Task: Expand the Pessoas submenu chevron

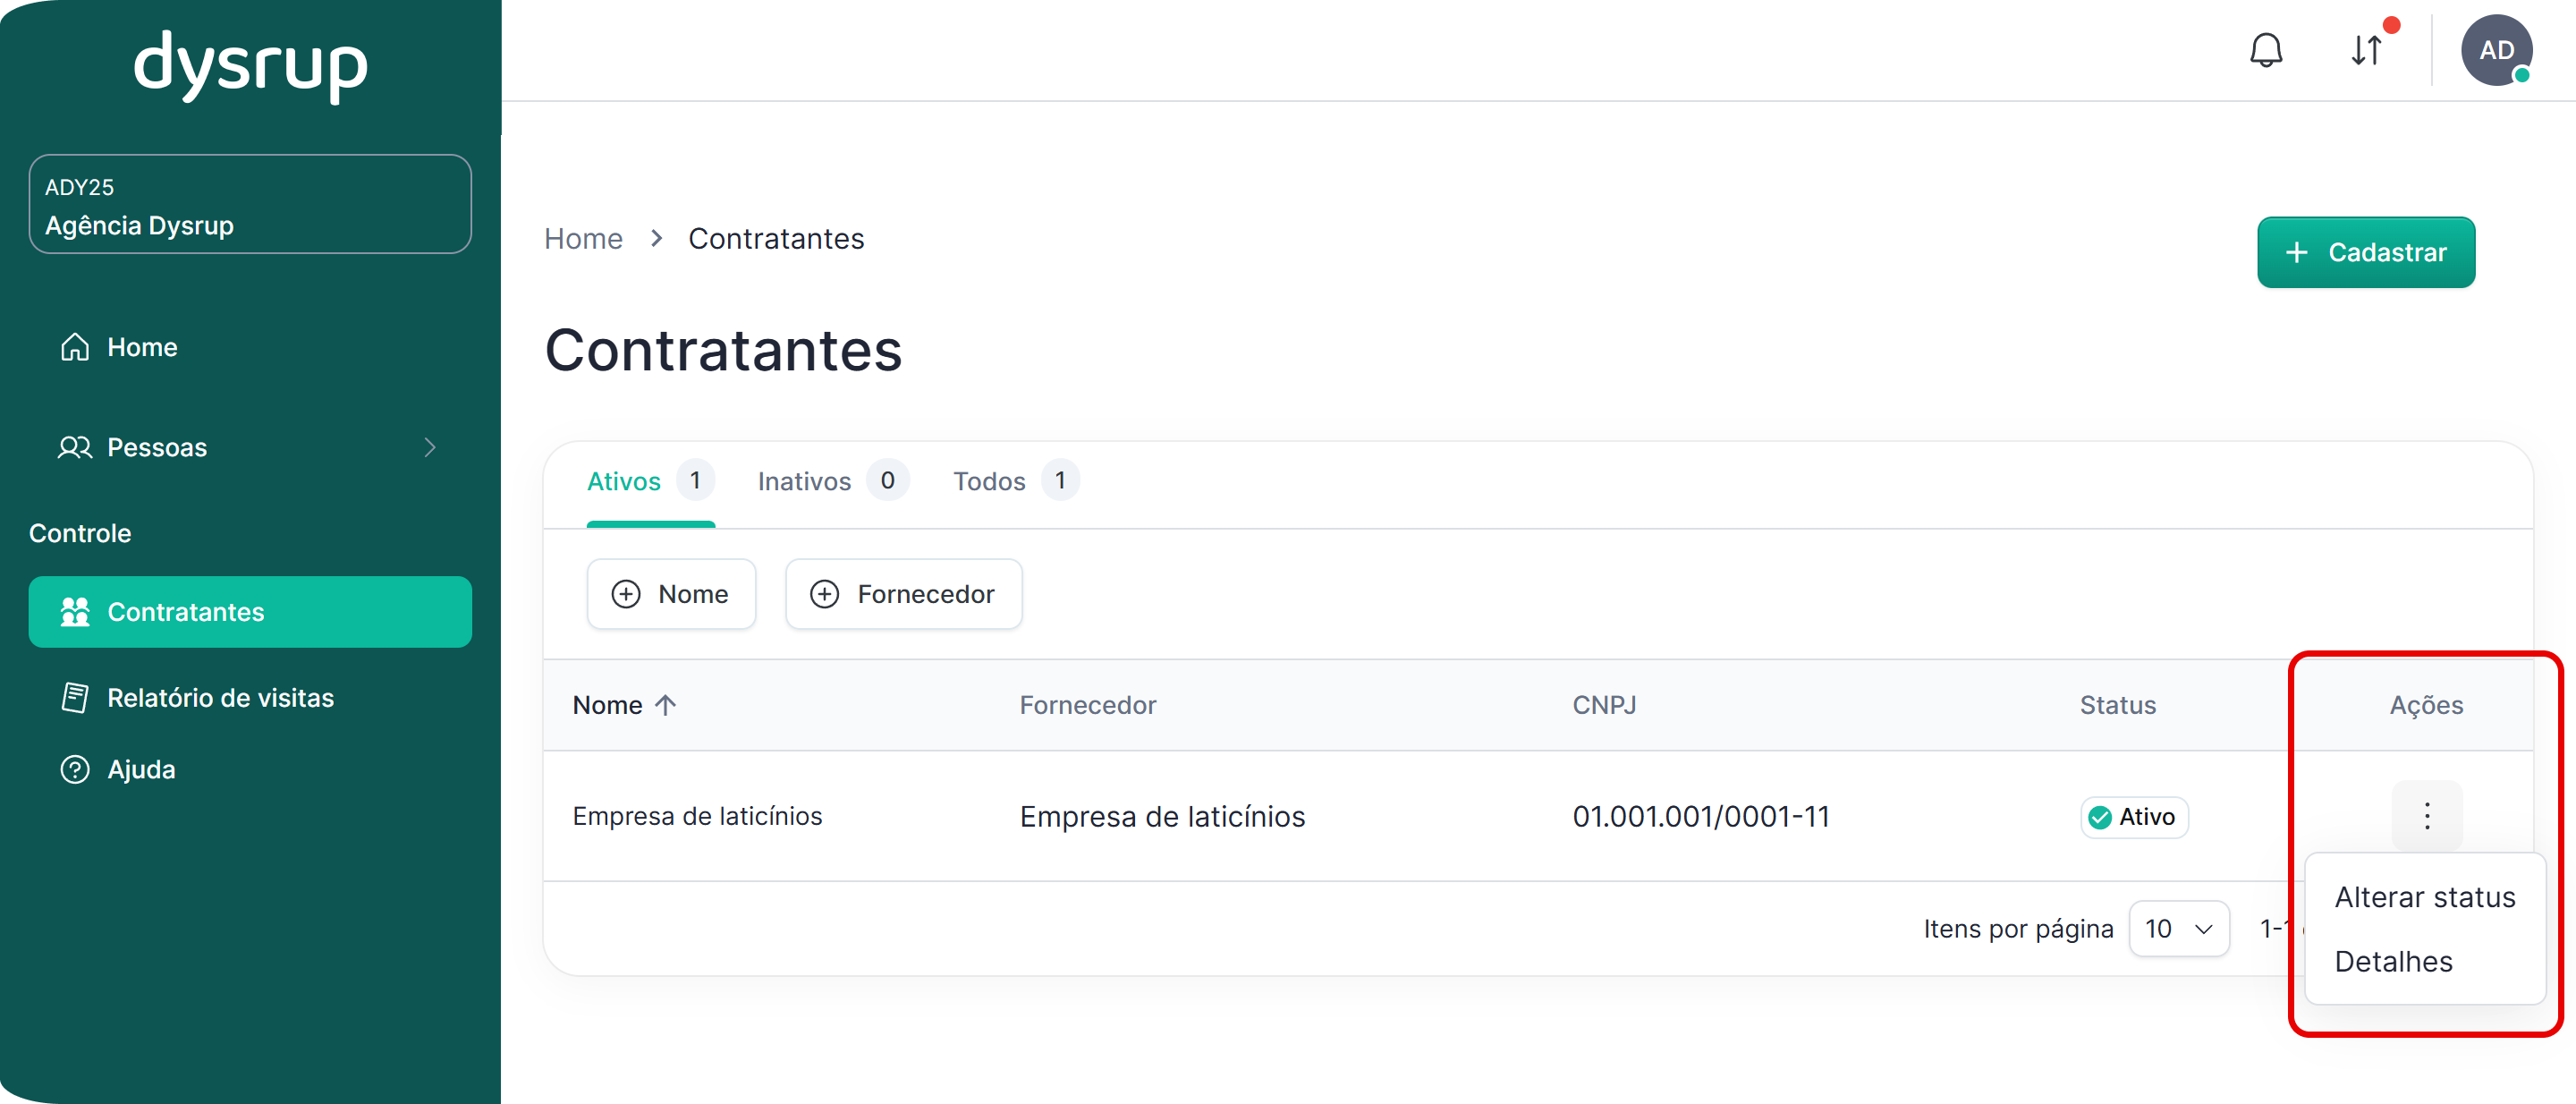Action: (x=430, y=447)
